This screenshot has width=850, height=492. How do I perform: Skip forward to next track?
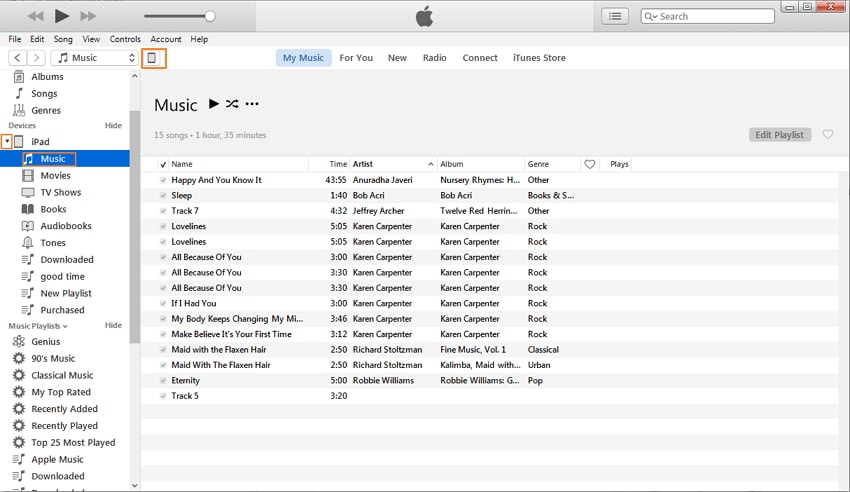tap(88, 16)
